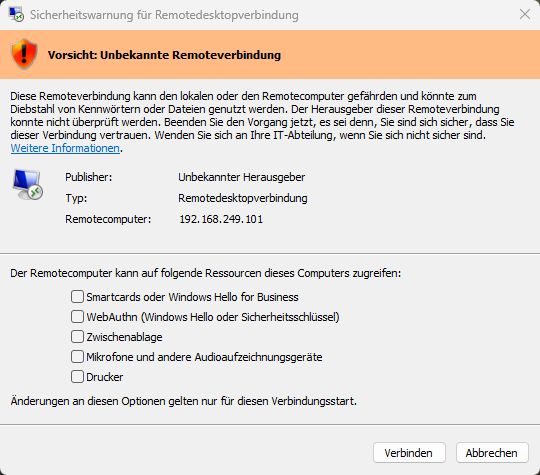Check Mikrofone und andere Audioaufzeichnungsgeräte
Screen dimensions: 540x475
[77, 357]
